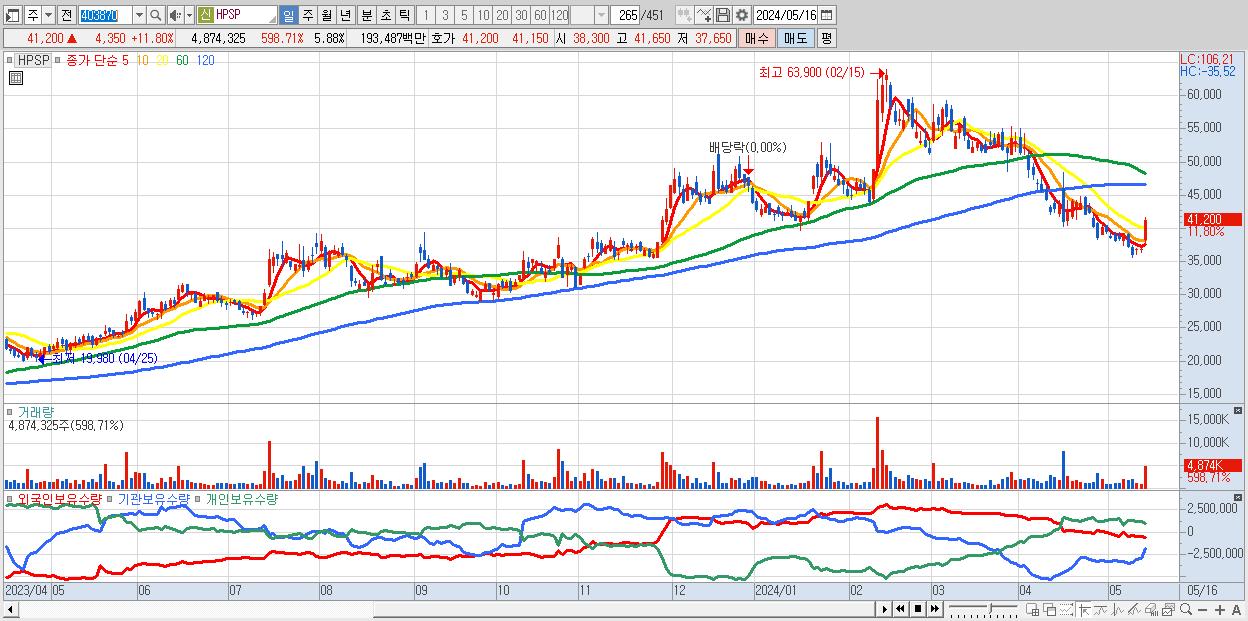The height and width of the screenshot is (621, 1248).
Task: Click the HPSP chart legend label
Action: [x=34, y=60]
